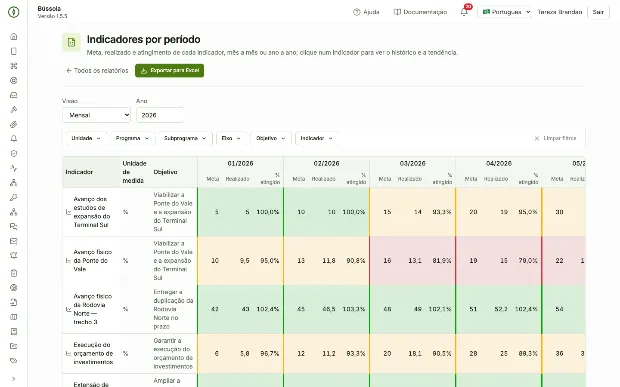Open the Objetivo filter dropdown

(x=271, y=138)
